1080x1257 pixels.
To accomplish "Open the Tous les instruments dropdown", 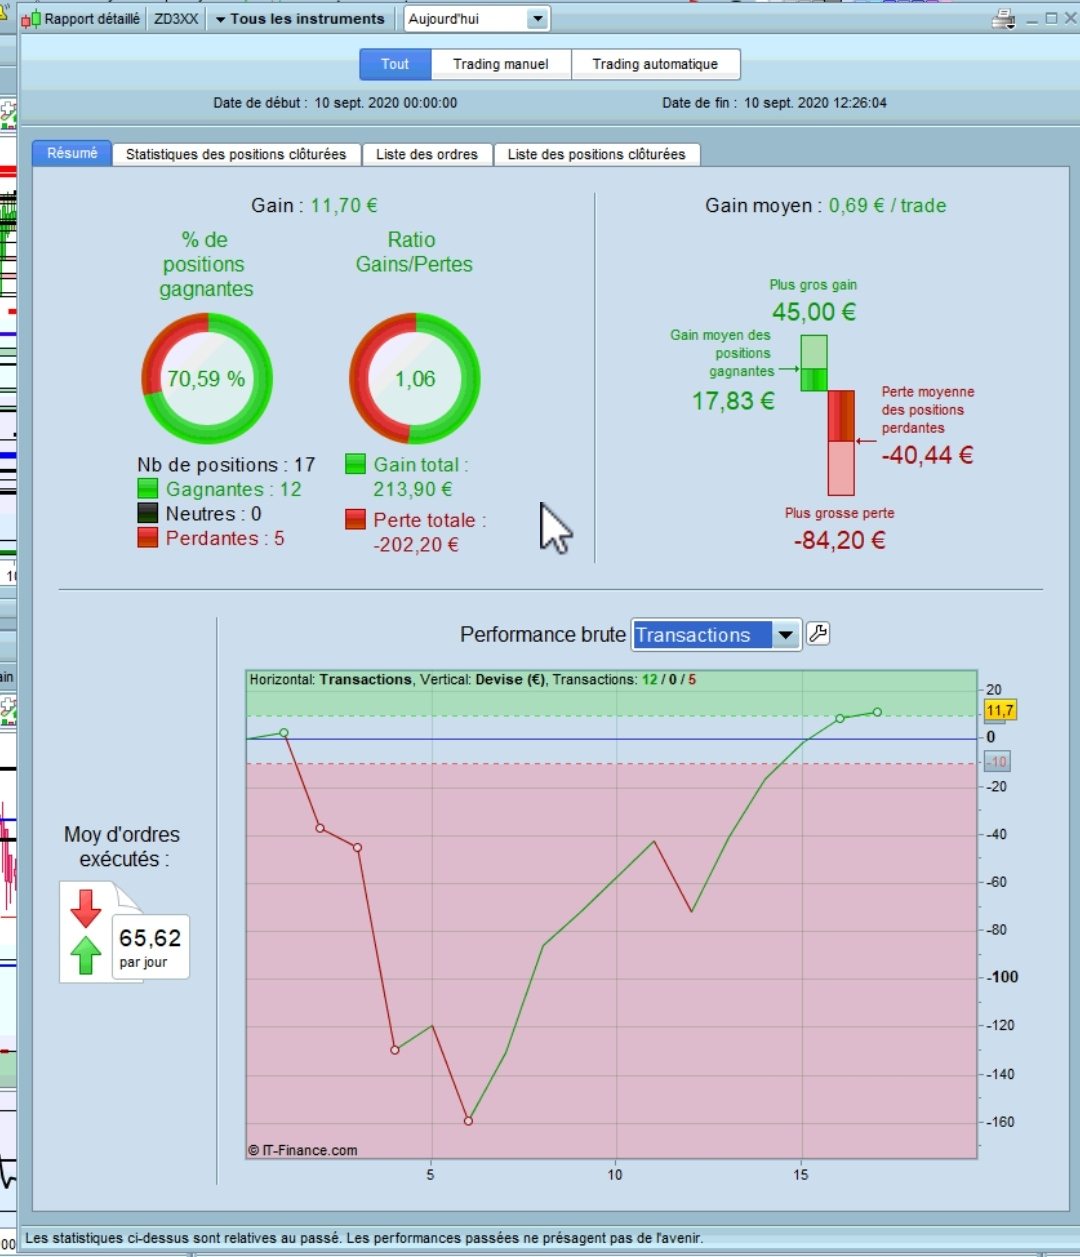I will tap(300, 19).
